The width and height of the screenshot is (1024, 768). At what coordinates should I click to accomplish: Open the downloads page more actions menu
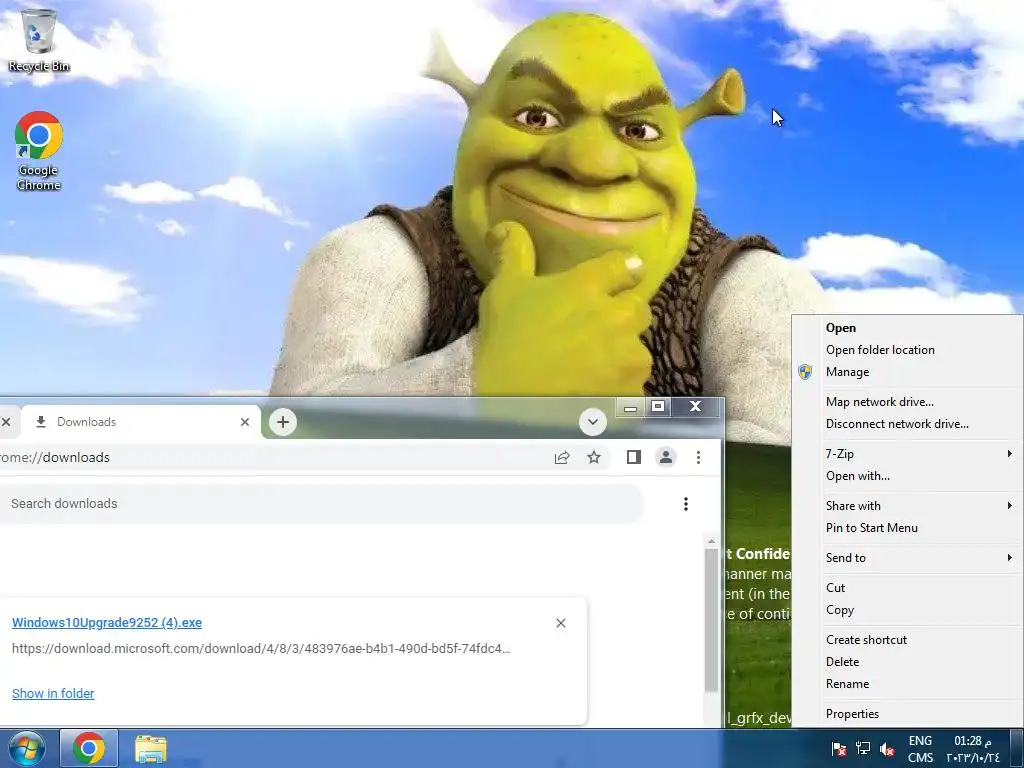(x=686, y=504)
